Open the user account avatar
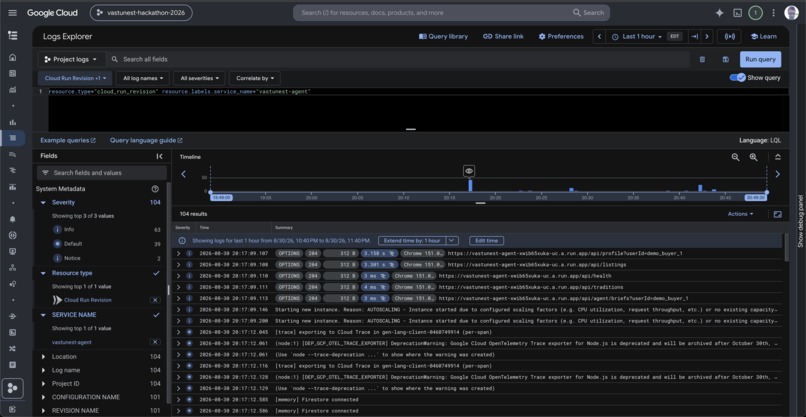This screenshot has width=806, height=417. click(x=792, y=13)
